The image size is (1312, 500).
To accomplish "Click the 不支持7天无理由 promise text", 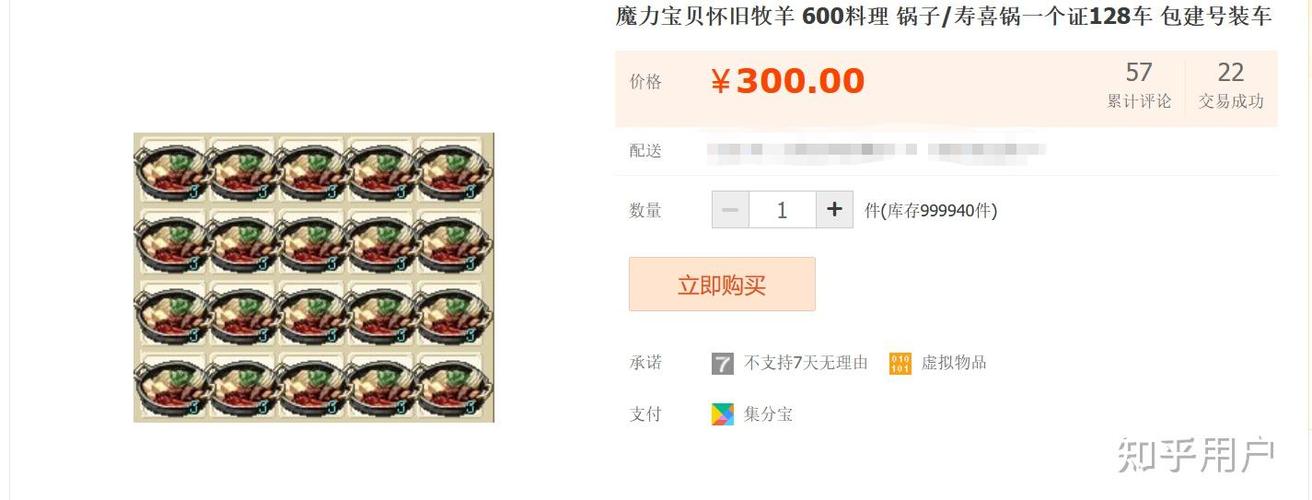I will coord(806,363).
